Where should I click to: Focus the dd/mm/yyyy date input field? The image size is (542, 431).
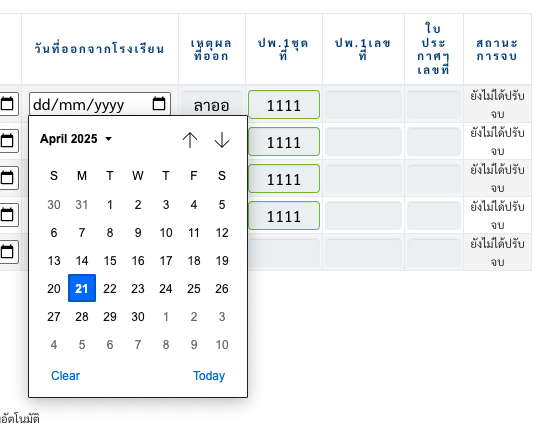(100, 104)
